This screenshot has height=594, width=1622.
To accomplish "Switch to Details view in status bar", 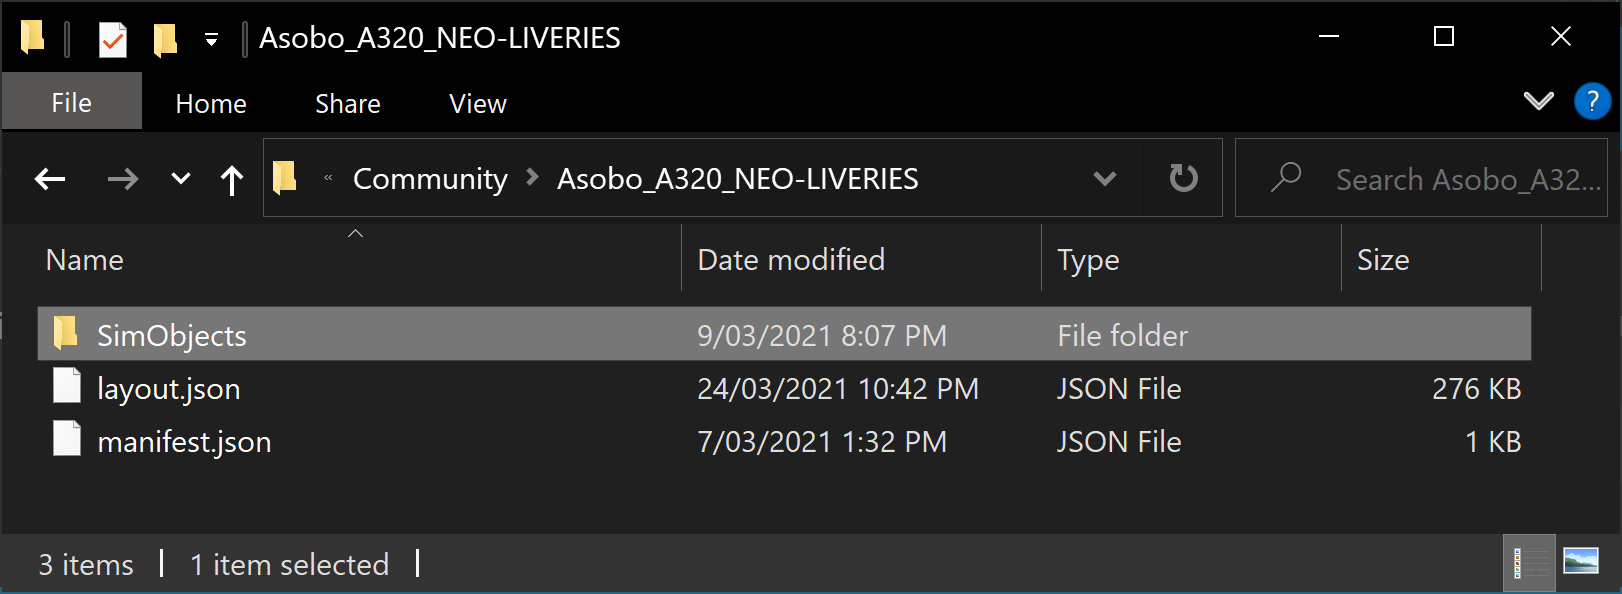I will click(x=1529, y=563).
